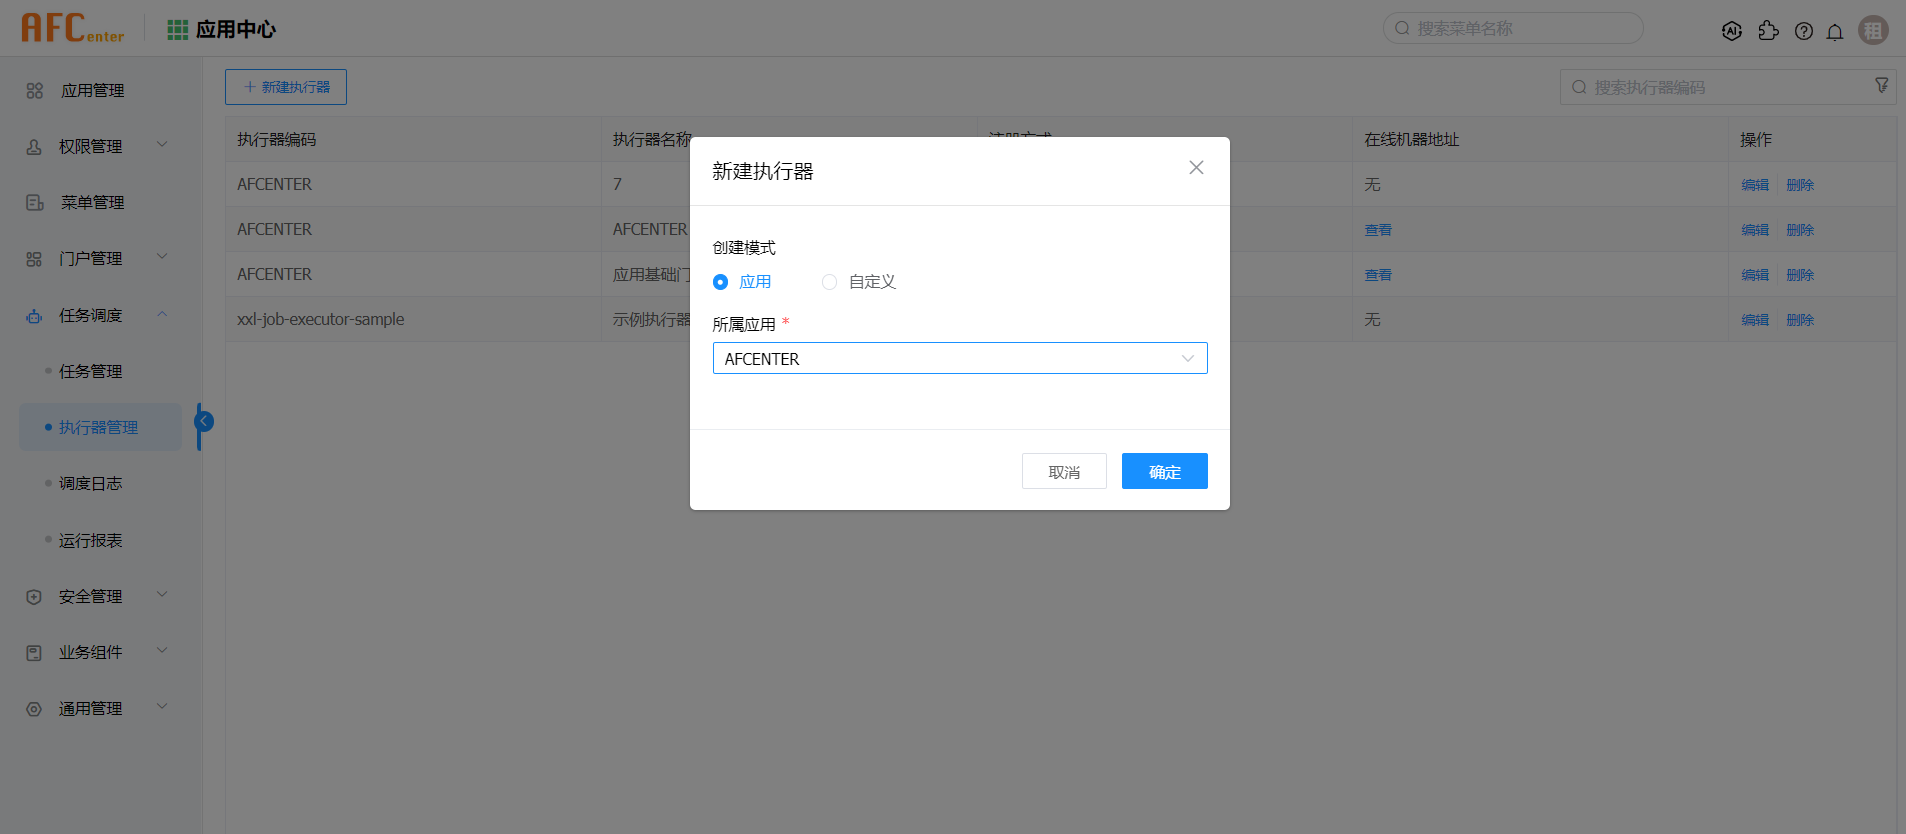Open 调度日志 in the sidebar
The image size is (1906, 834).
90,483
